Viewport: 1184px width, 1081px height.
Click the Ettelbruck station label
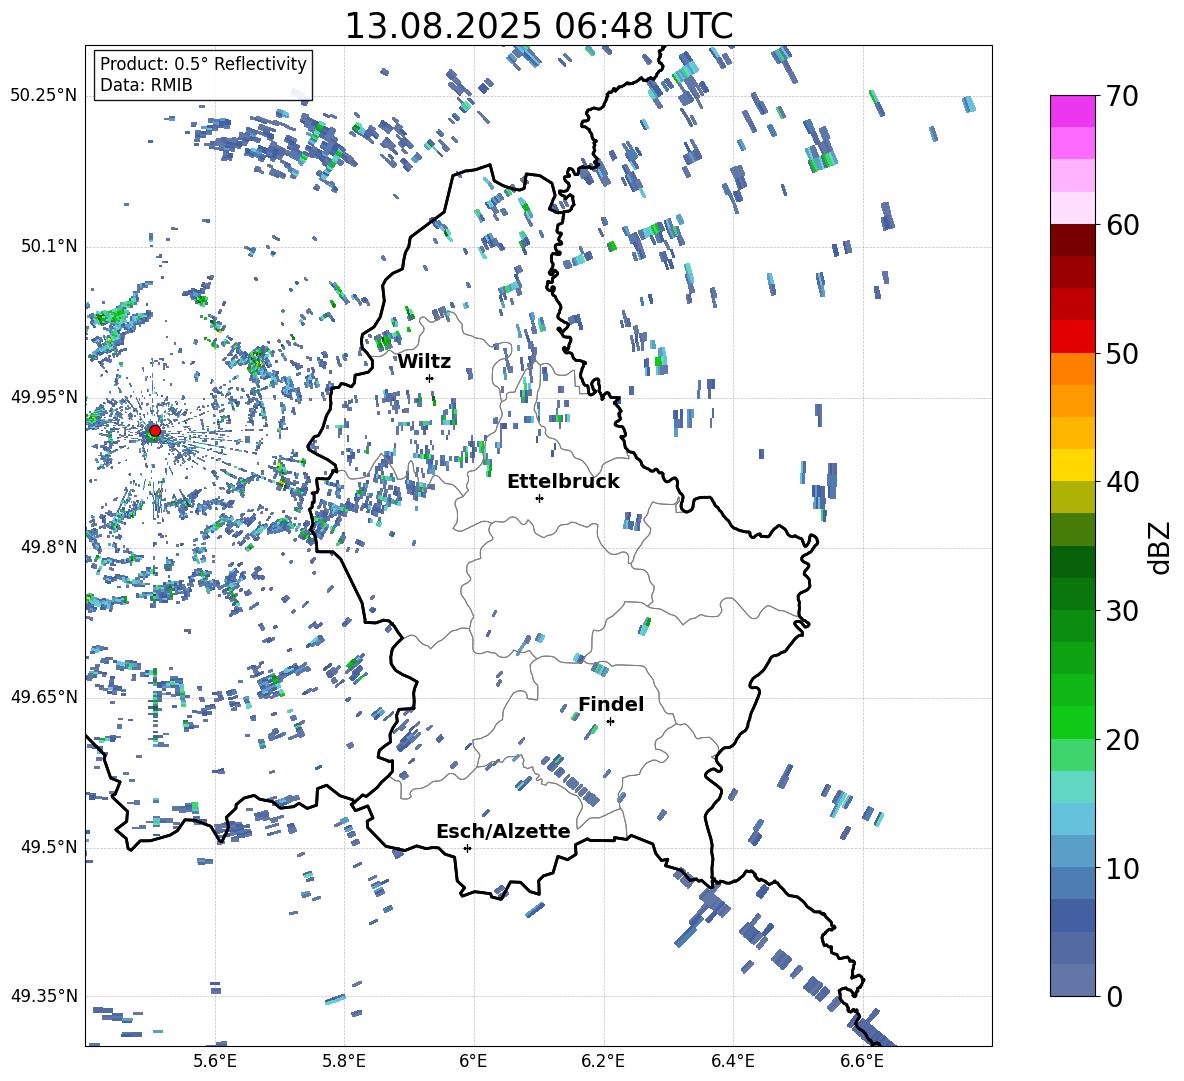pyautogui.click(x=563, y=482)
